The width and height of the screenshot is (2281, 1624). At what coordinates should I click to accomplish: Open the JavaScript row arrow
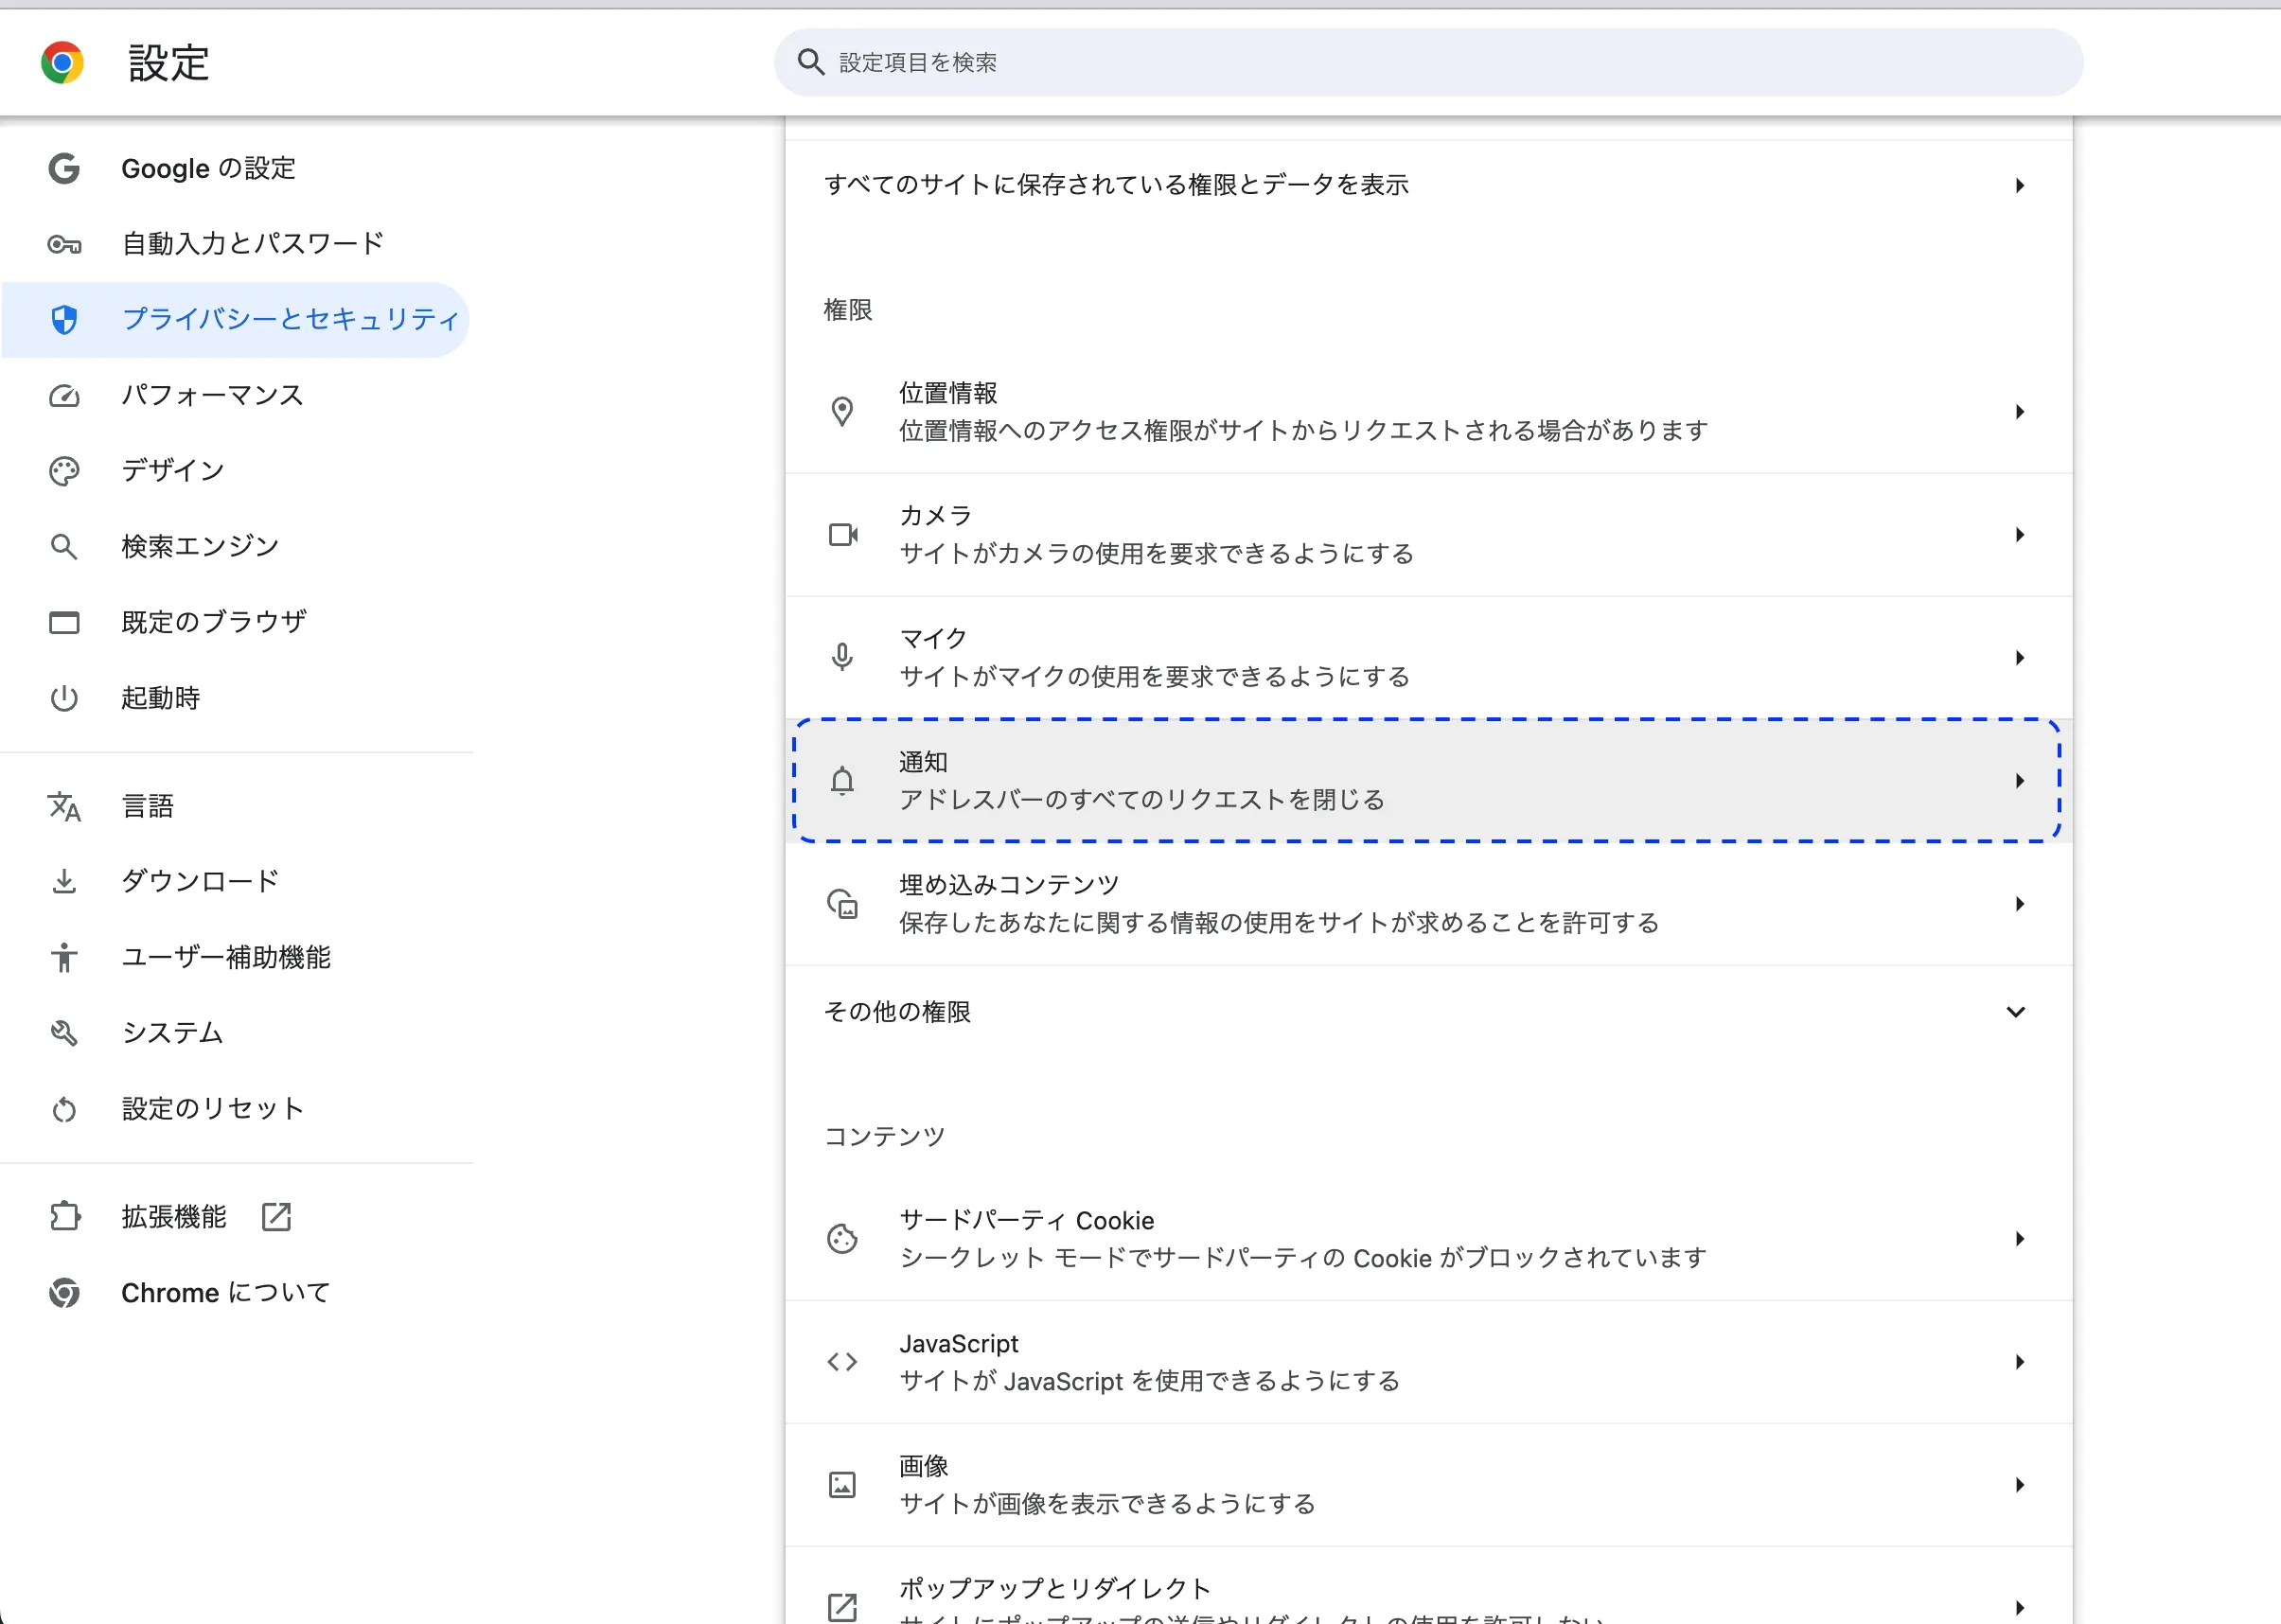point(2020,1362)
